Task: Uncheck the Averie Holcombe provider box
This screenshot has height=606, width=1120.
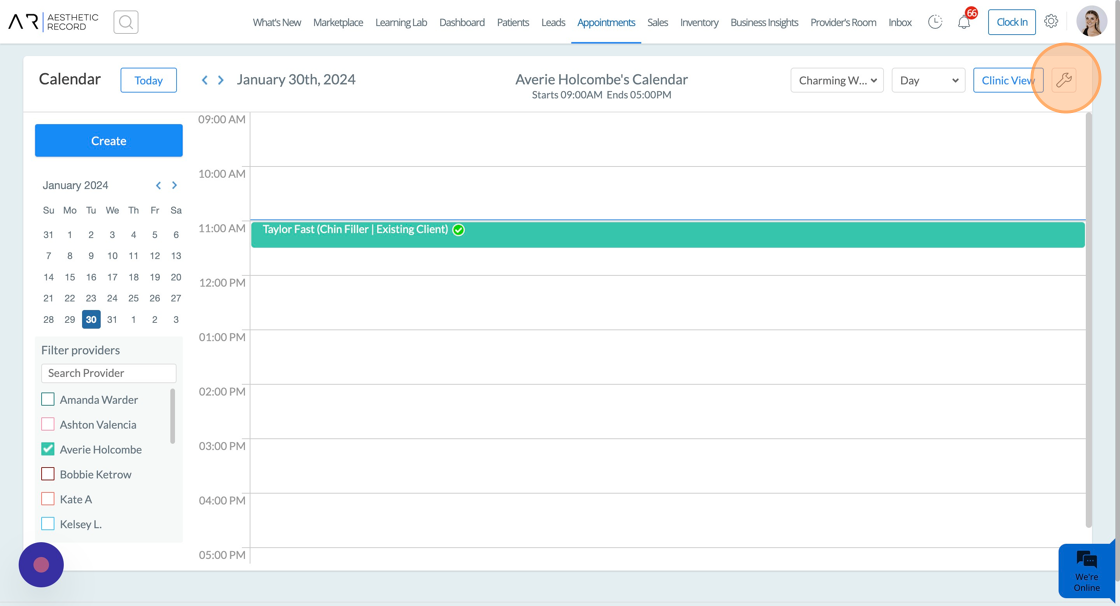Action: pyautogui.click(x=48, y=449)
